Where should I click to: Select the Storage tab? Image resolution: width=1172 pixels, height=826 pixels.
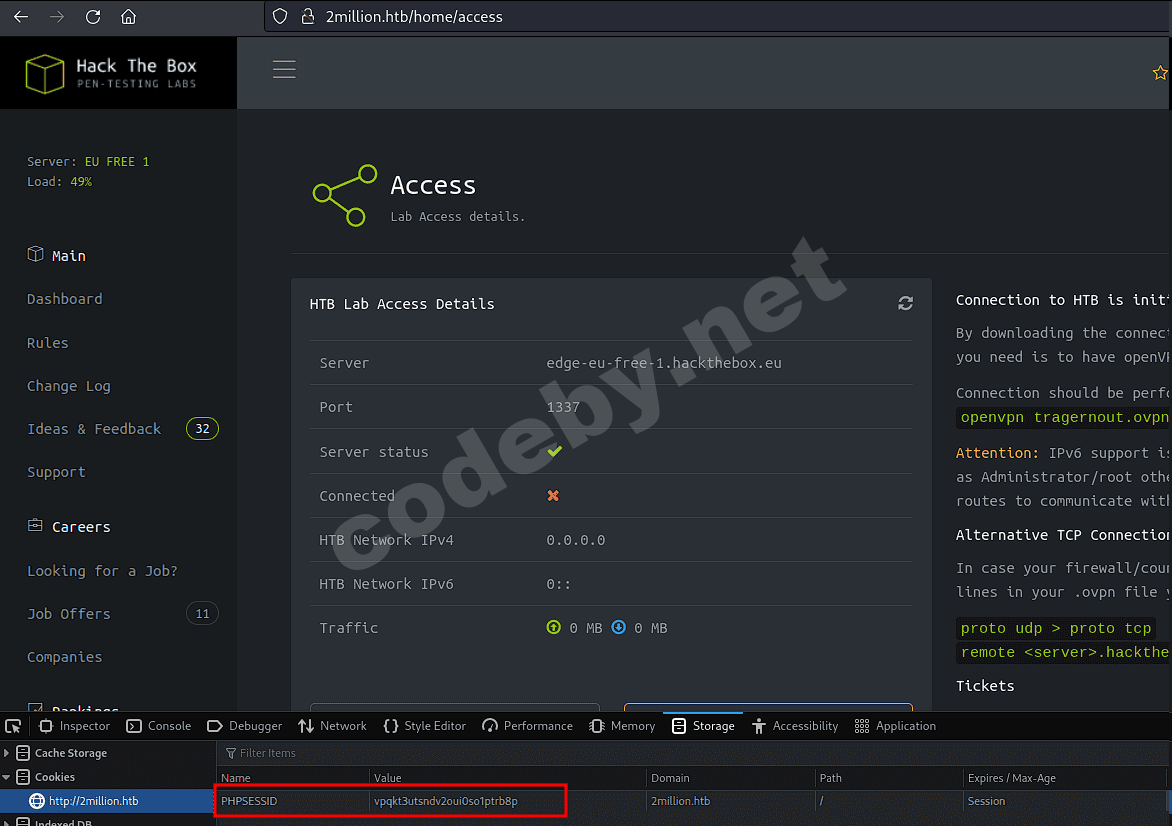[x=703, y=726]
